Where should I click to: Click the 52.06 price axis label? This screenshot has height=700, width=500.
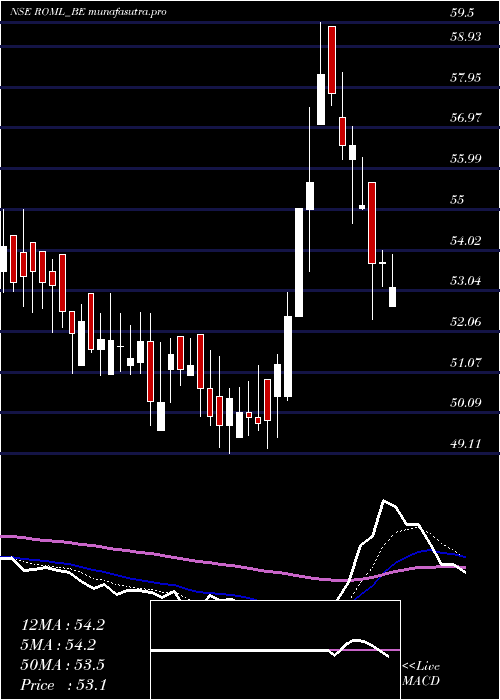tap(466, 321)
